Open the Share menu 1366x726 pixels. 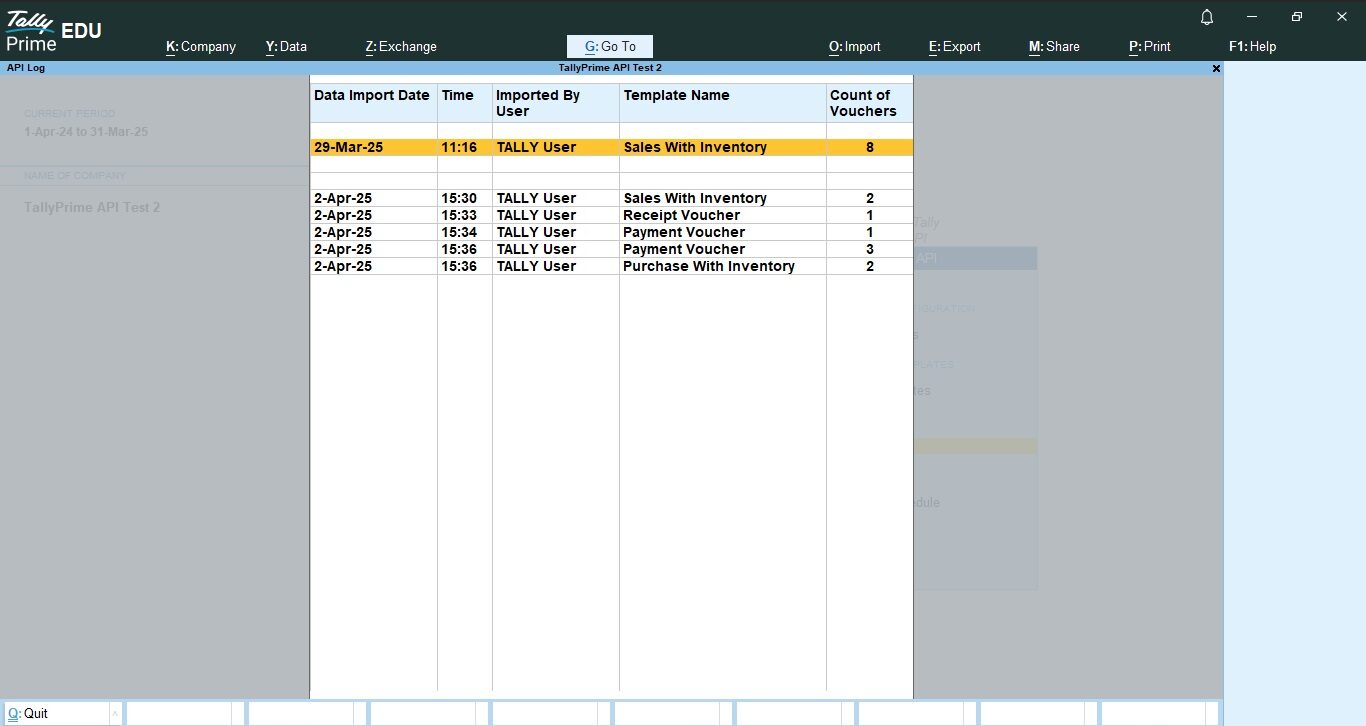coord(1054,46)
